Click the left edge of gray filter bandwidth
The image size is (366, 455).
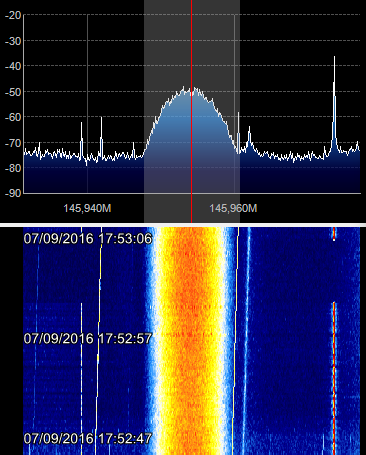pyautogui.click(x=144, y=111)
